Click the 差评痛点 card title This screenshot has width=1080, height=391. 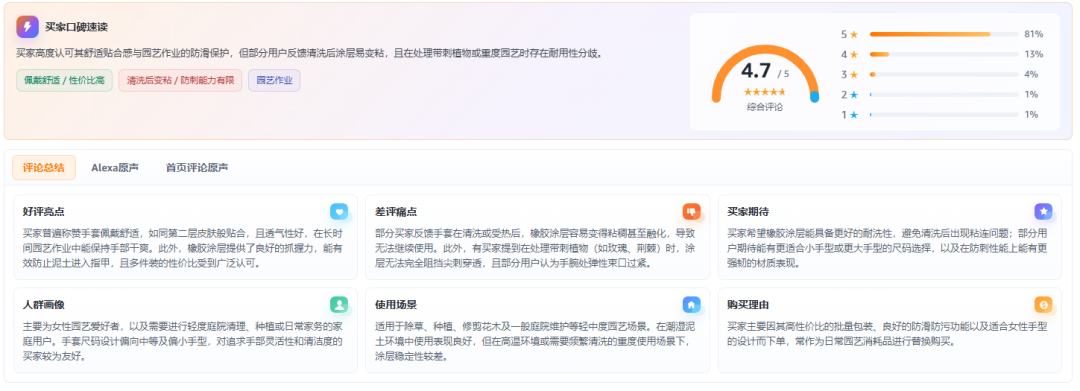(396, 211)
